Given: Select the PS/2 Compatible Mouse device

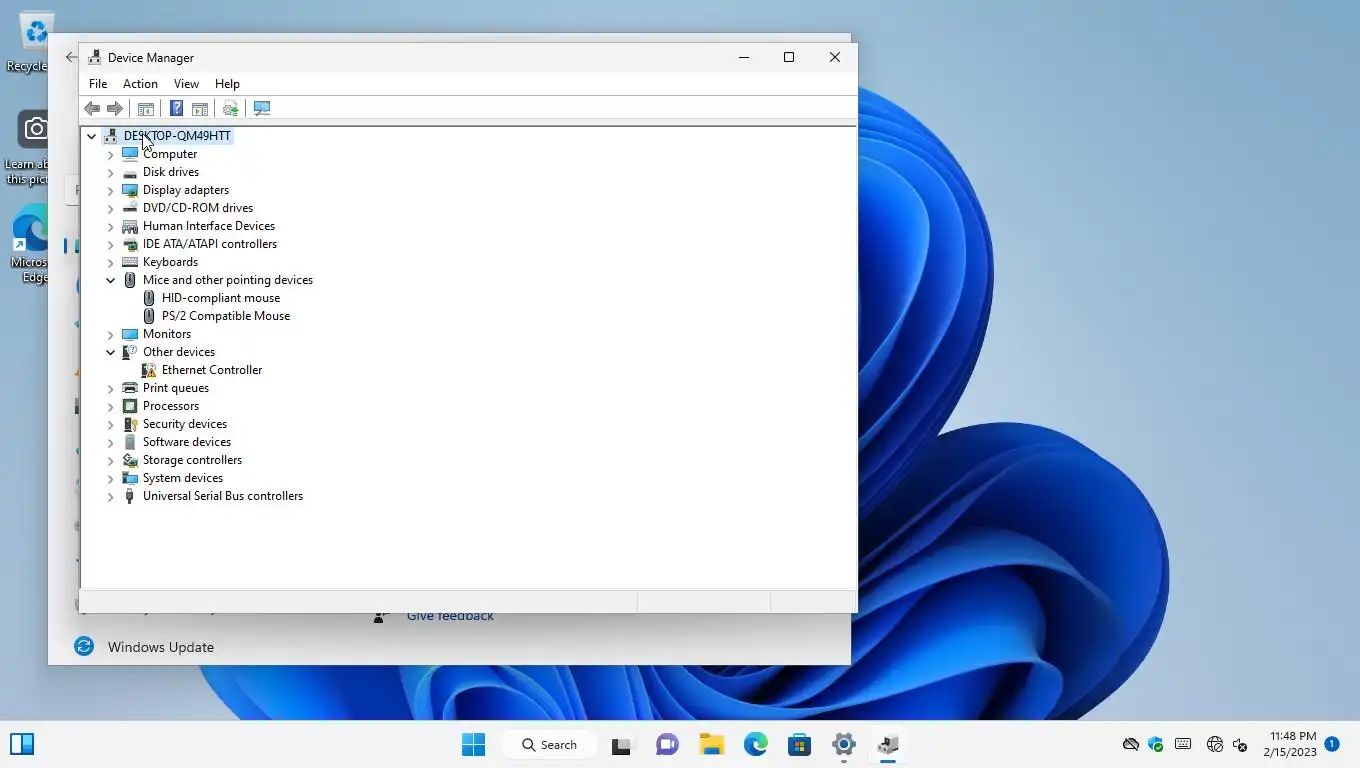Looking at the screenshot, I should click(x=226, y=316).
